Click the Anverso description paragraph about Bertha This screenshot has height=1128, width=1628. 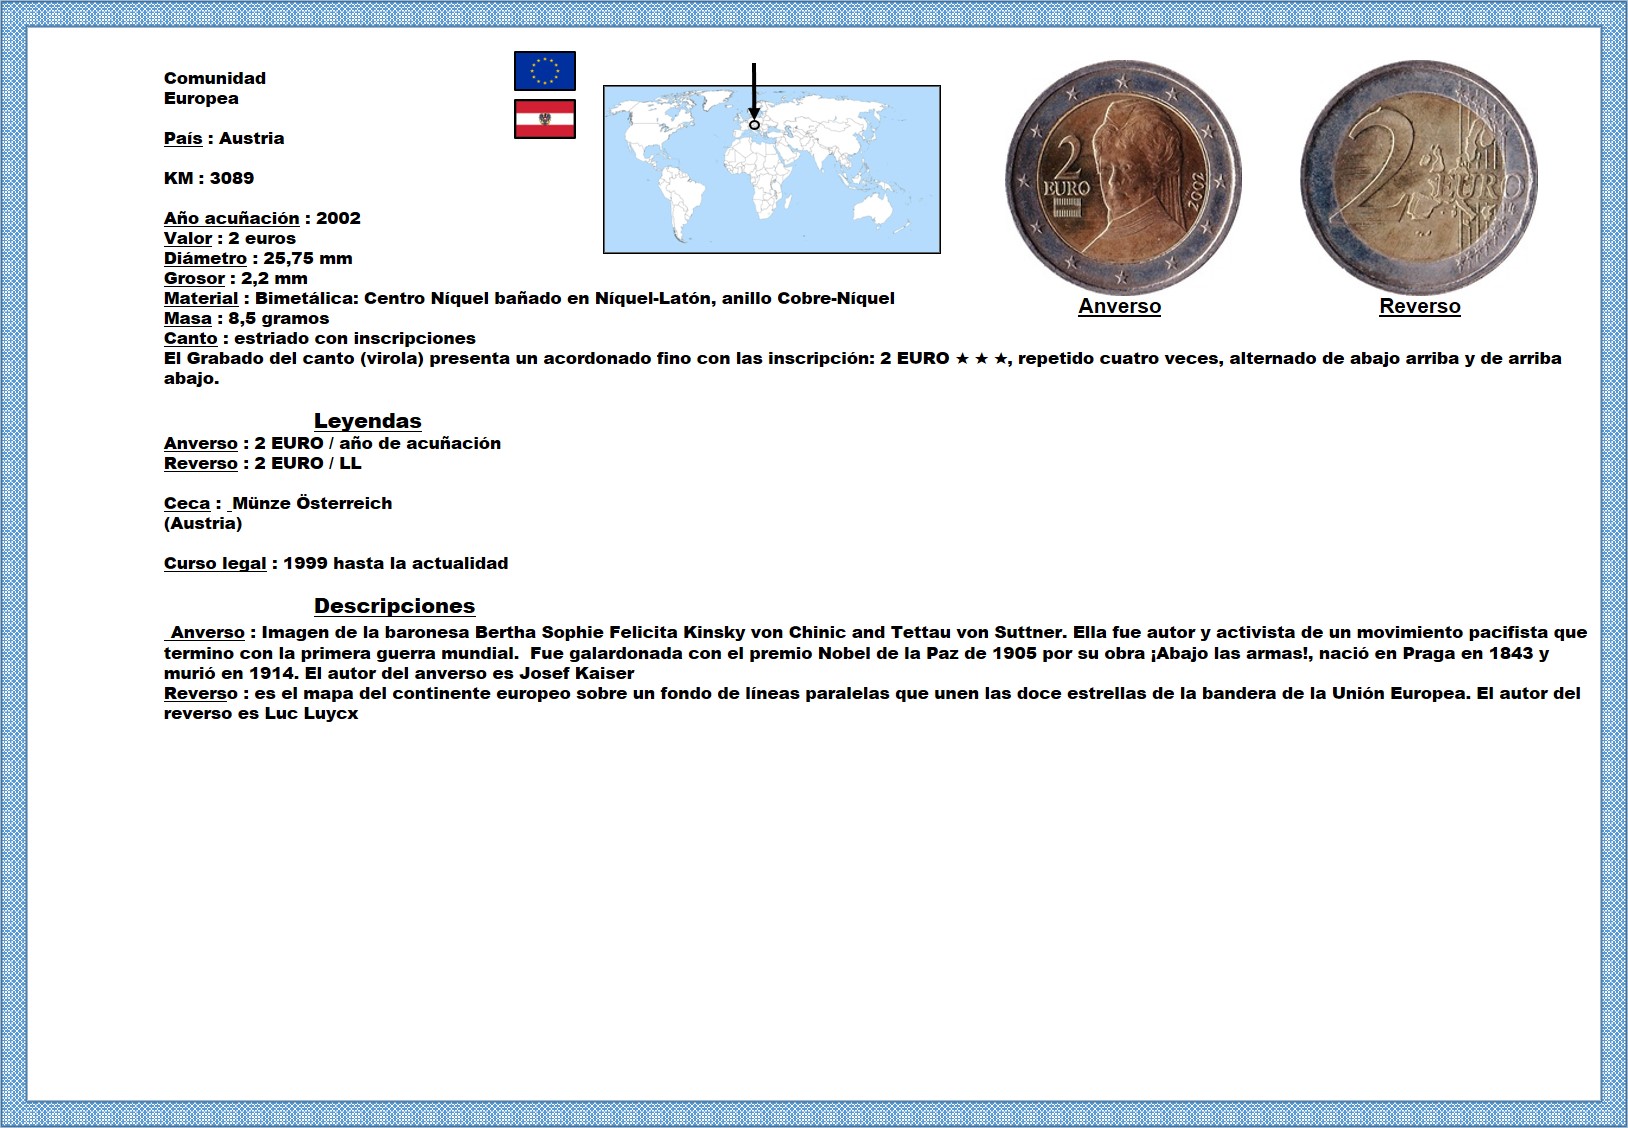[x=875, y=653]
